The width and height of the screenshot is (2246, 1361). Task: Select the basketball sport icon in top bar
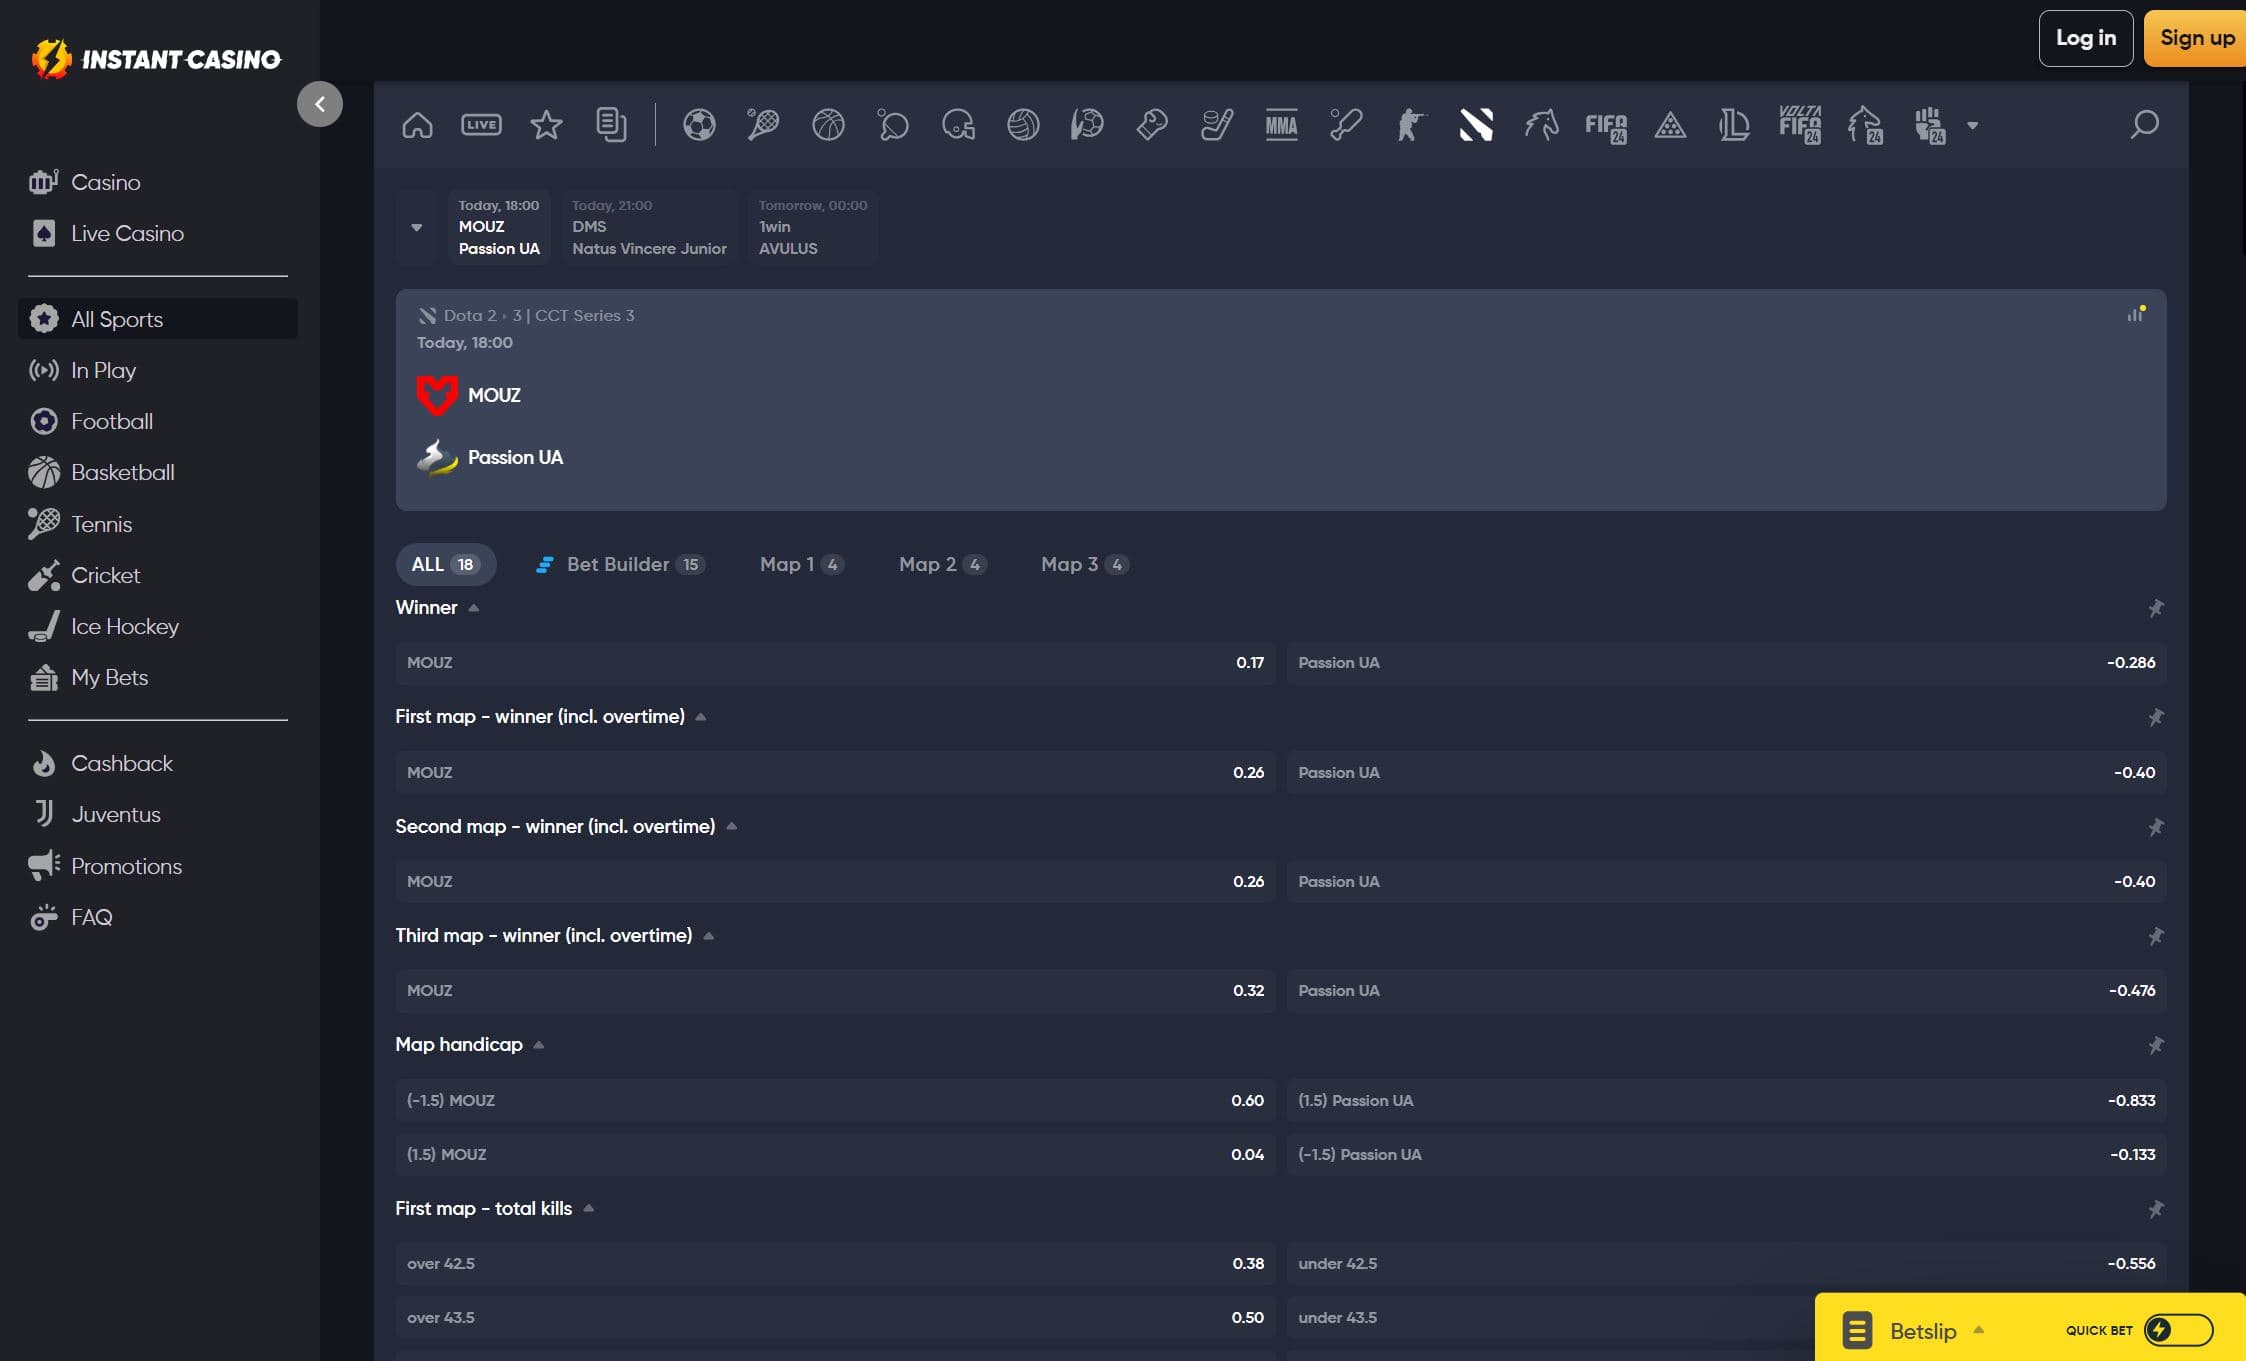[828, 125]
